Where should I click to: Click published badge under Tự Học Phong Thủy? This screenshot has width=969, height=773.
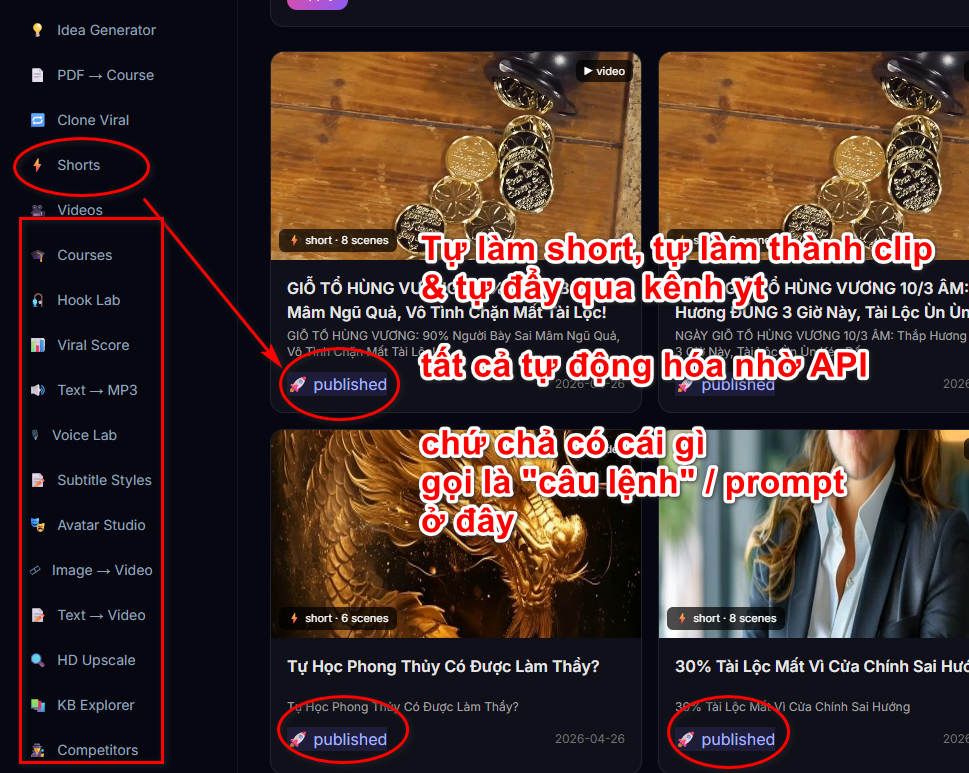pos(339,740)
